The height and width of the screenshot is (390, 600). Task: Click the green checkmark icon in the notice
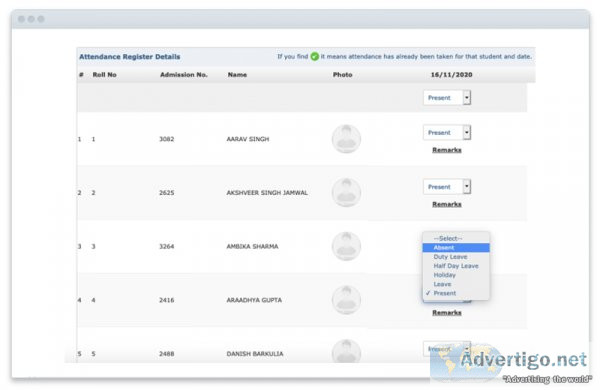315,57
